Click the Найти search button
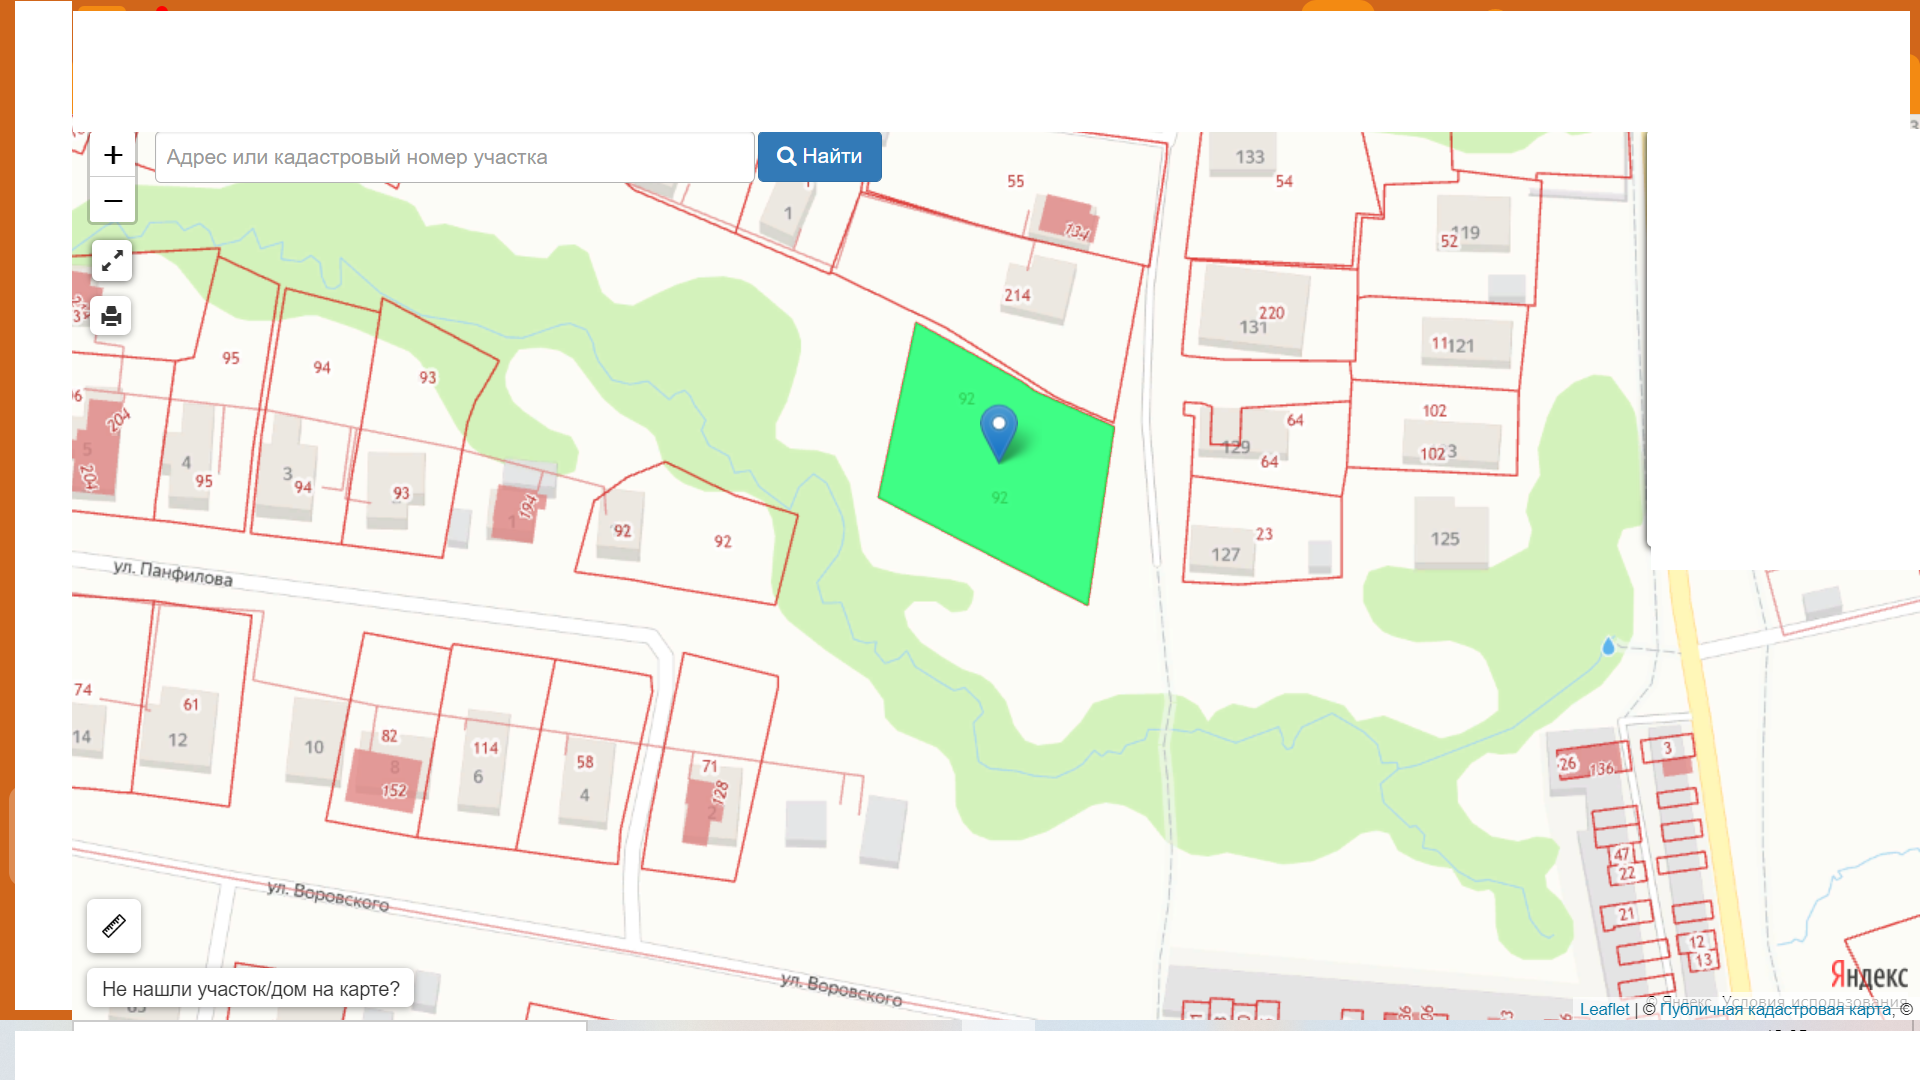 tap(819, 157)
